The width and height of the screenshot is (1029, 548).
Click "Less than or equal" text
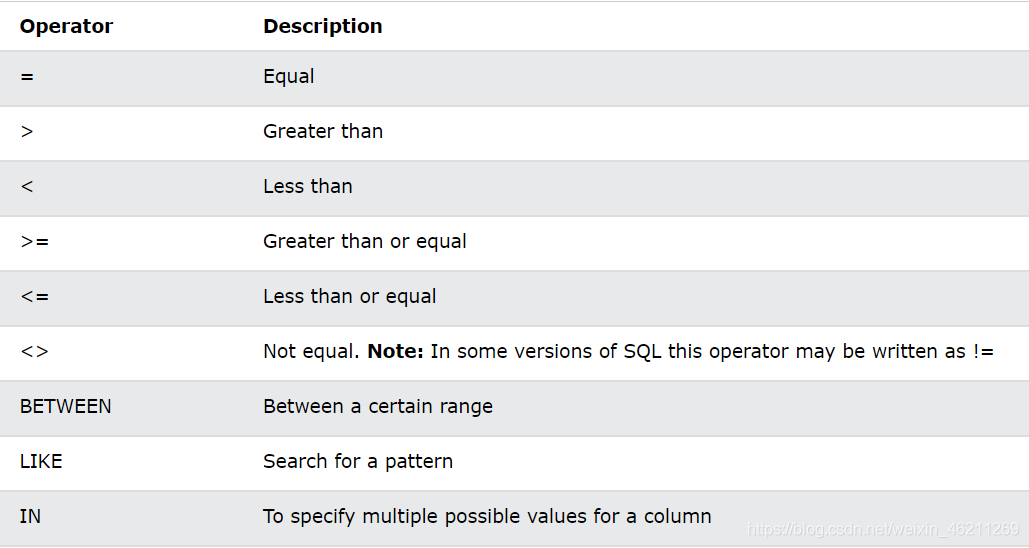pyautogui.click(x=350, y=297)
